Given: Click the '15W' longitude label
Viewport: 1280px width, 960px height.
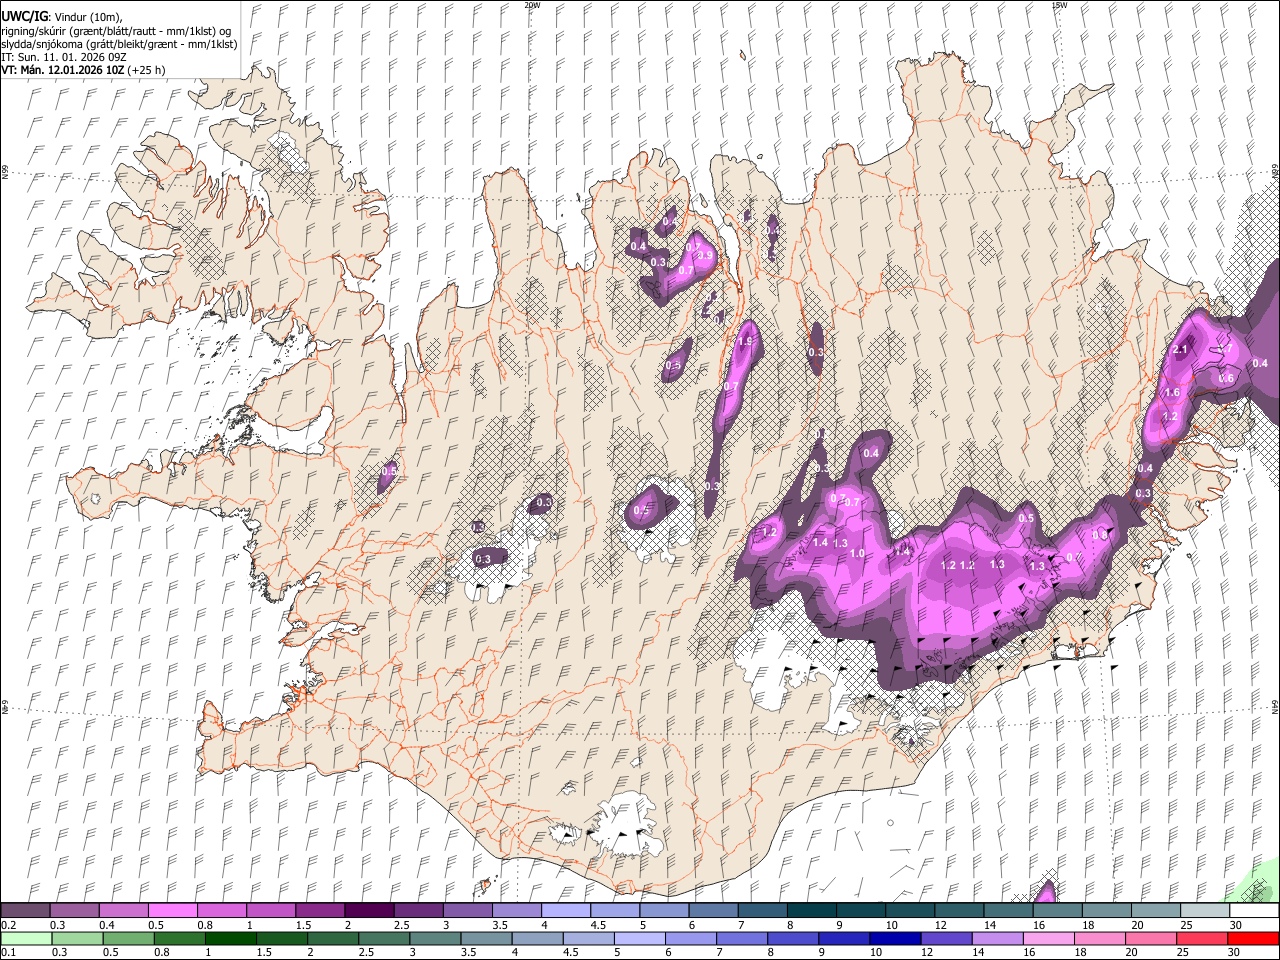Looking at the screenshot, I should point(1060,5).
